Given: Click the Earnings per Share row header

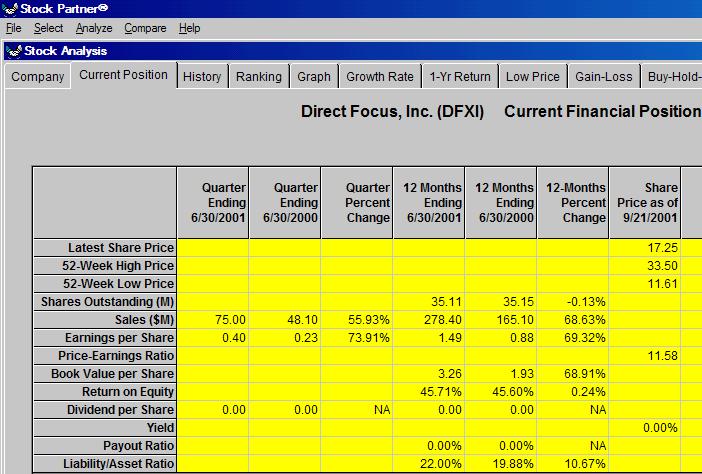Looking at the screenshot, I should tap(105, 337).
